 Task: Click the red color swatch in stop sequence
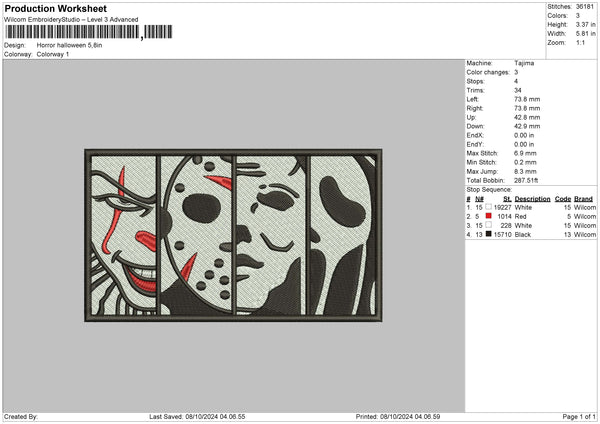(488, 216)
